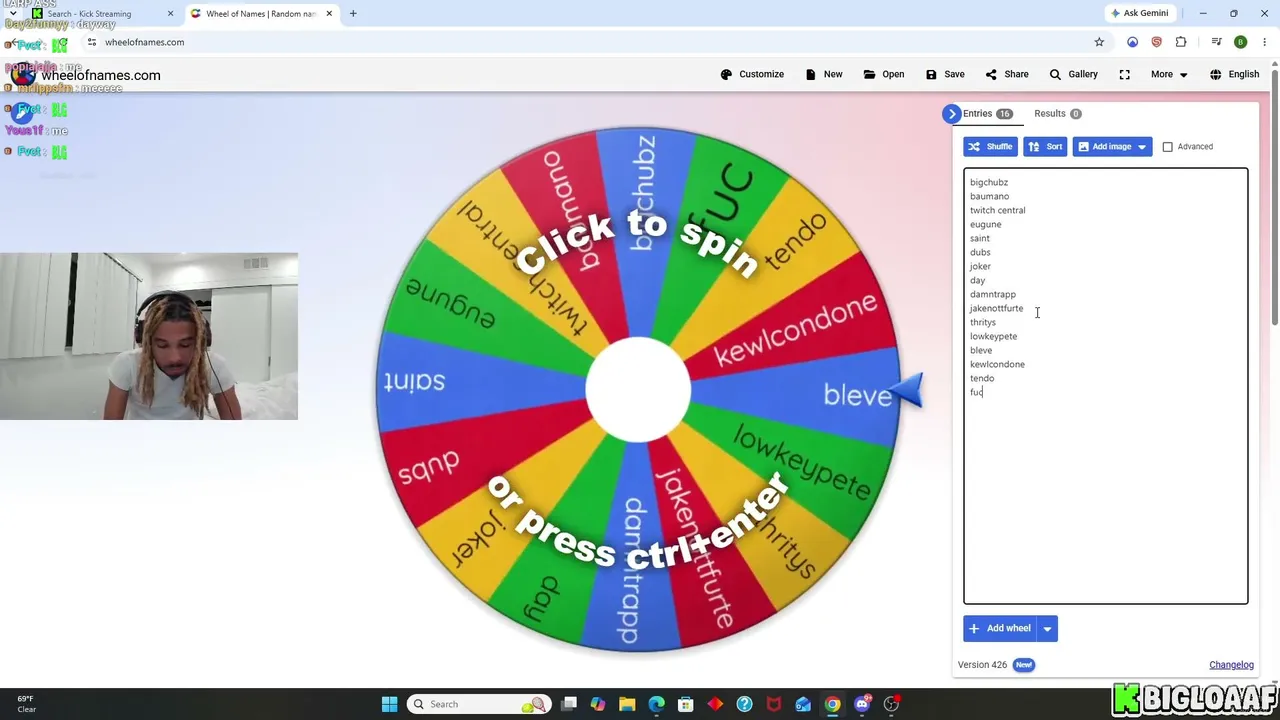Open the Windows Start menu
Viewport: 1280px width, 720px height.
(x=389, y=704)
